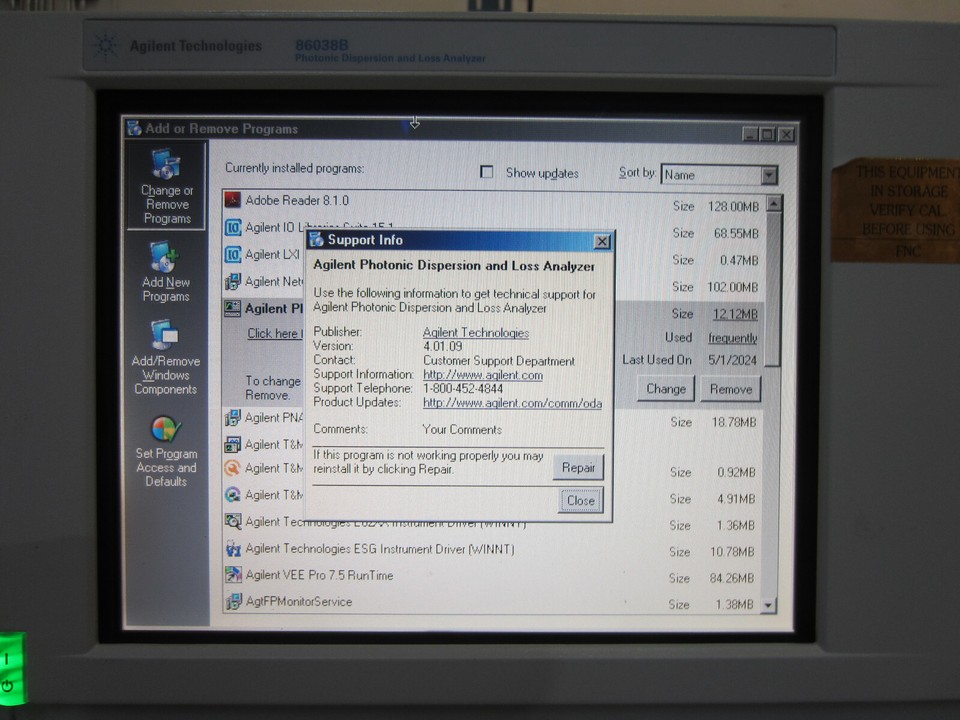Click the Agilent Technologies ESG driver icon

click(233, 549)
